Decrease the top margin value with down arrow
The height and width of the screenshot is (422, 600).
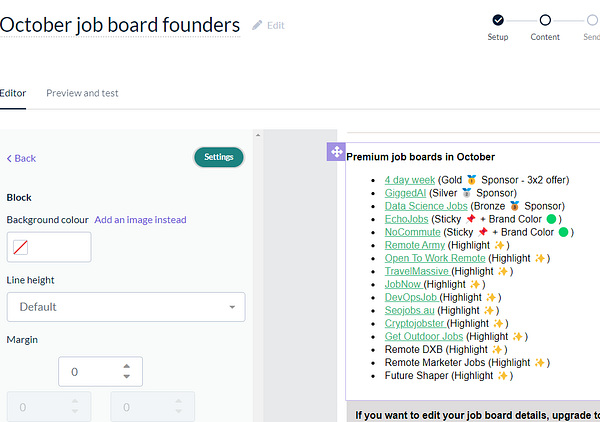[x=126, y=377]
